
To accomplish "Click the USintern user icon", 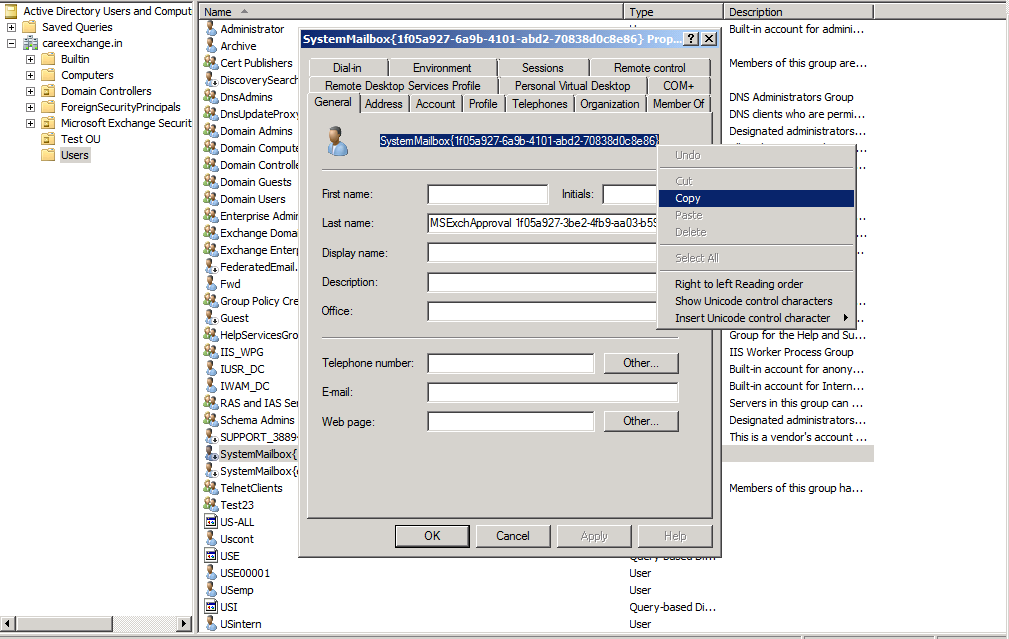I will pyautogui.click(x=210, y=624).
